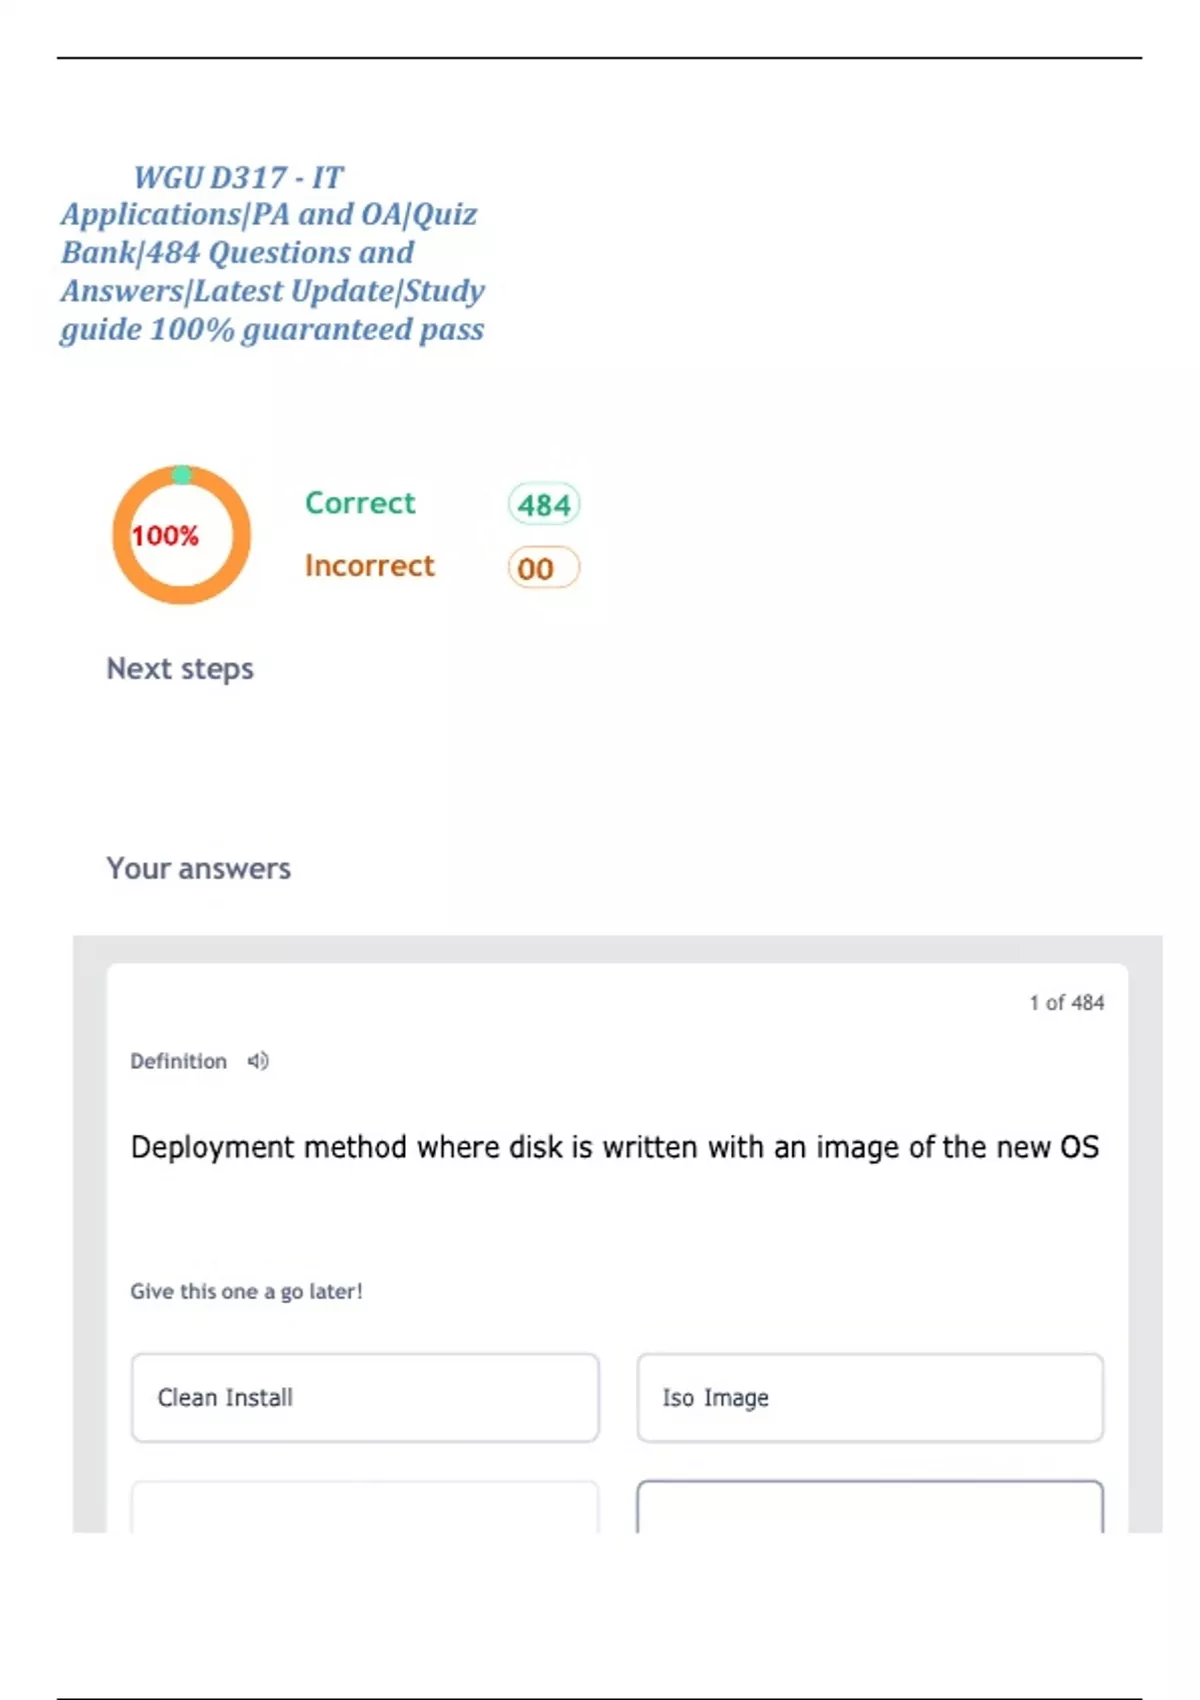
Task: Play the definition audio speaker icon
Action: click(x=258, y=1061)
